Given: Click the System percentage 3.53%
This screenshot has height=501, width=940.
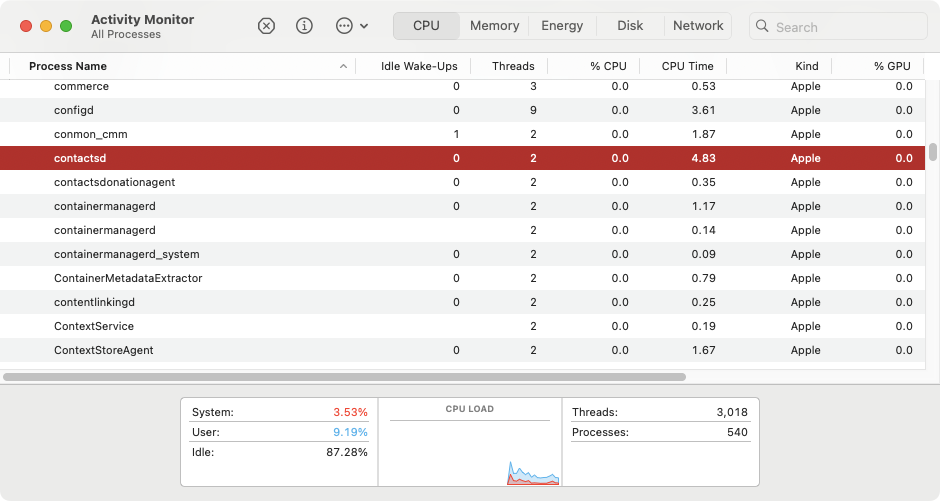Looking at the screenshot, I should (350, 412).
